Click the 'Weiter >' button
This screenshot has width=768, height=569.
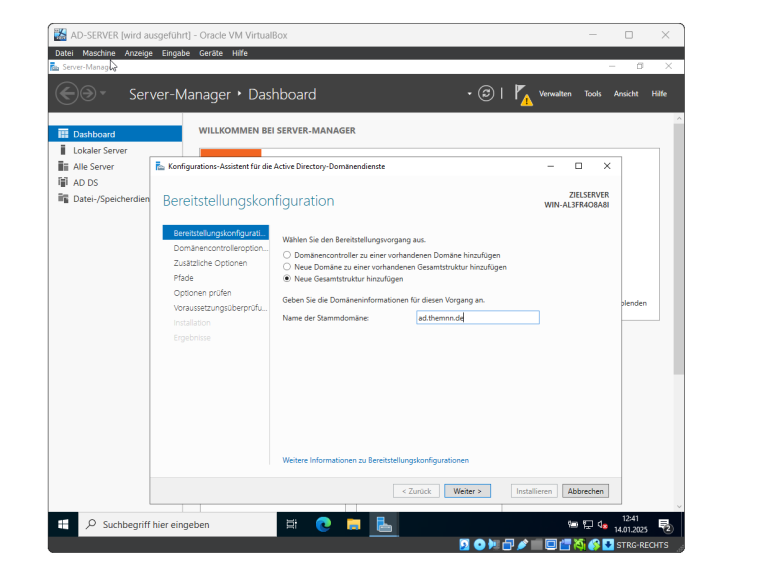click(467, 491)
